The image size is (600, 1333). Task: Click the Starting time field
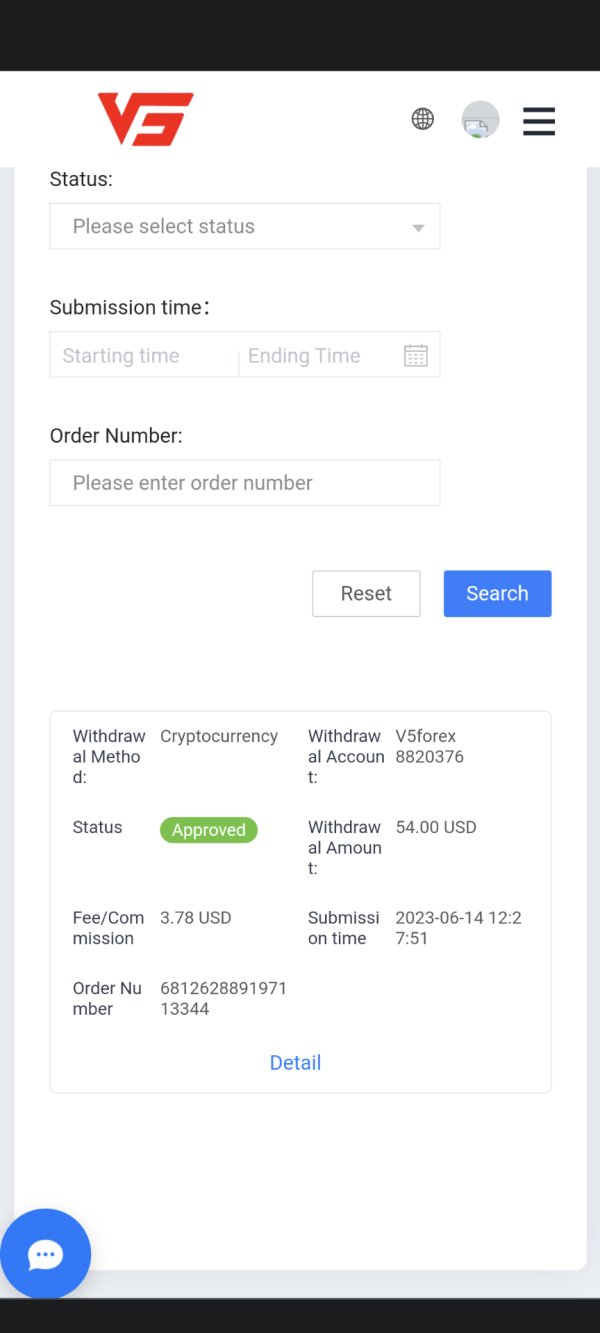144,355
